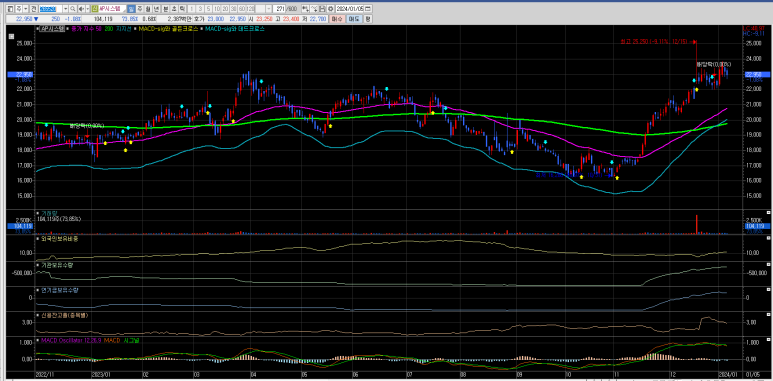Image resolution: width=773 pixels, height=381 pixels.
Task: Select the 외국인보유비중 panel label
Action: pos(60,239)
